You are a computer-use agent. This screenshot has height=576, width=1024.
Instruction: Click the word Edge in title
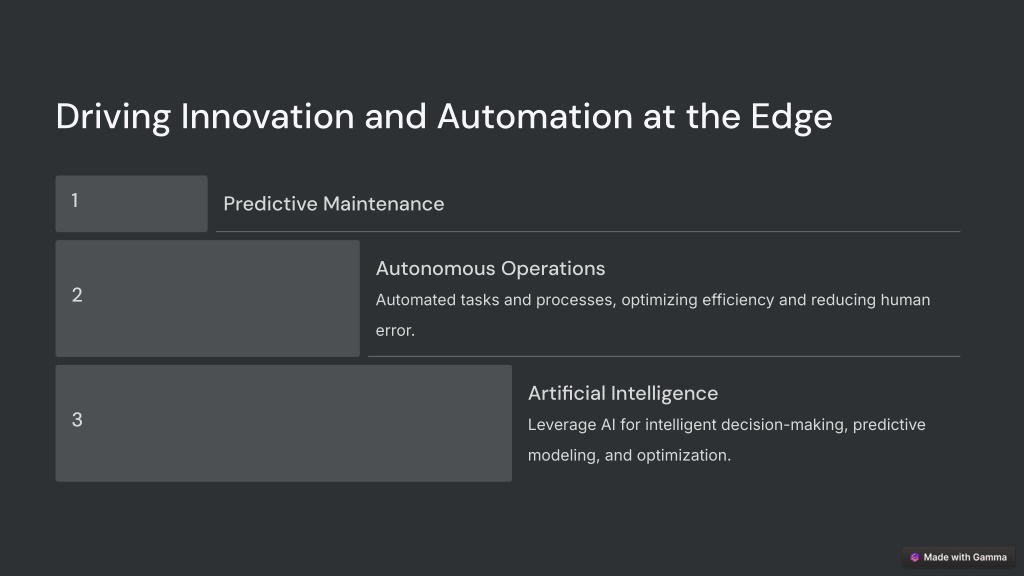(792, 118)
